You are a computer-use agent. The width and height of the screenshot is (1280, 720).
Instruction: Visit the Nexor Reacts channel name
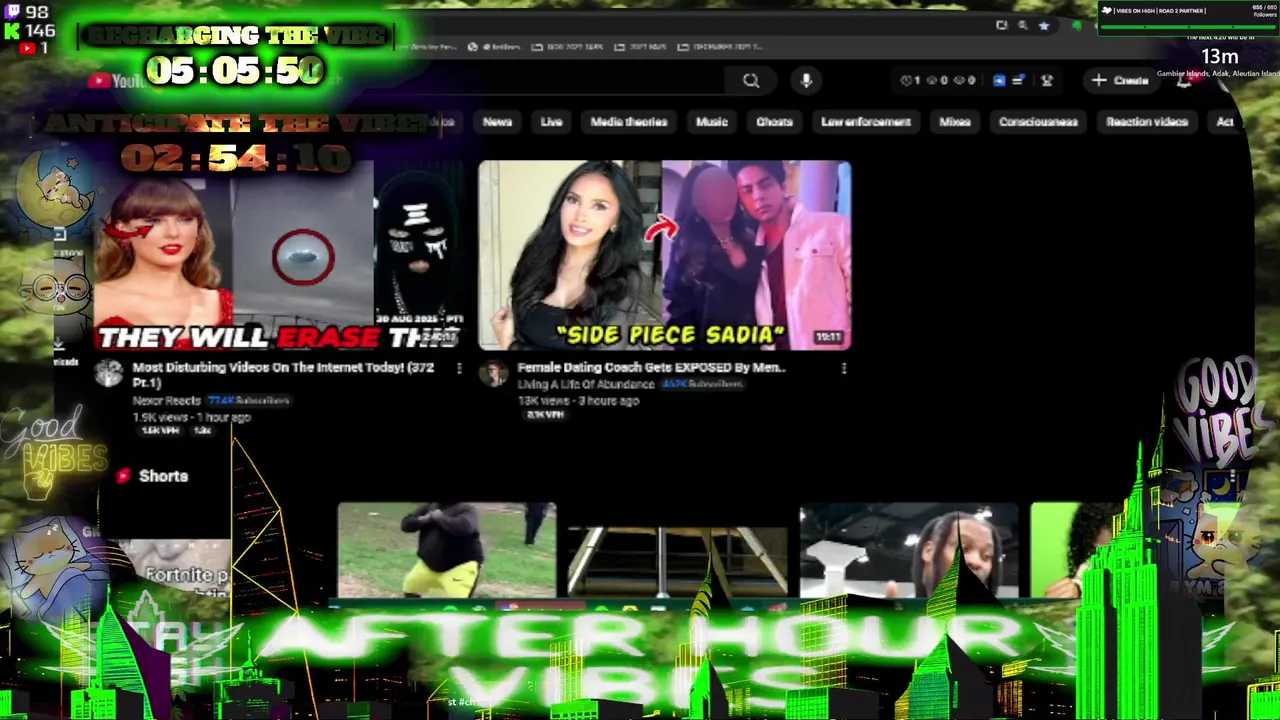[166, 400]
